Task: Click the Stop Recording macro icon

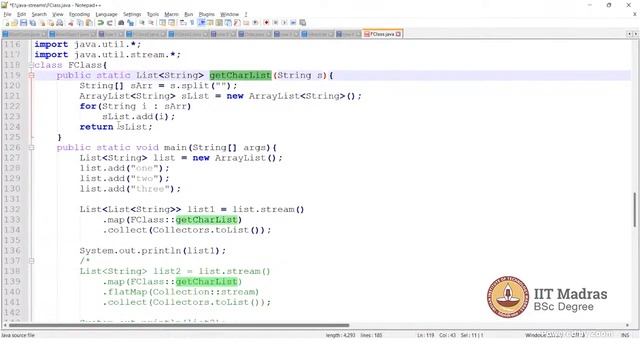Action: click(276, 22)
